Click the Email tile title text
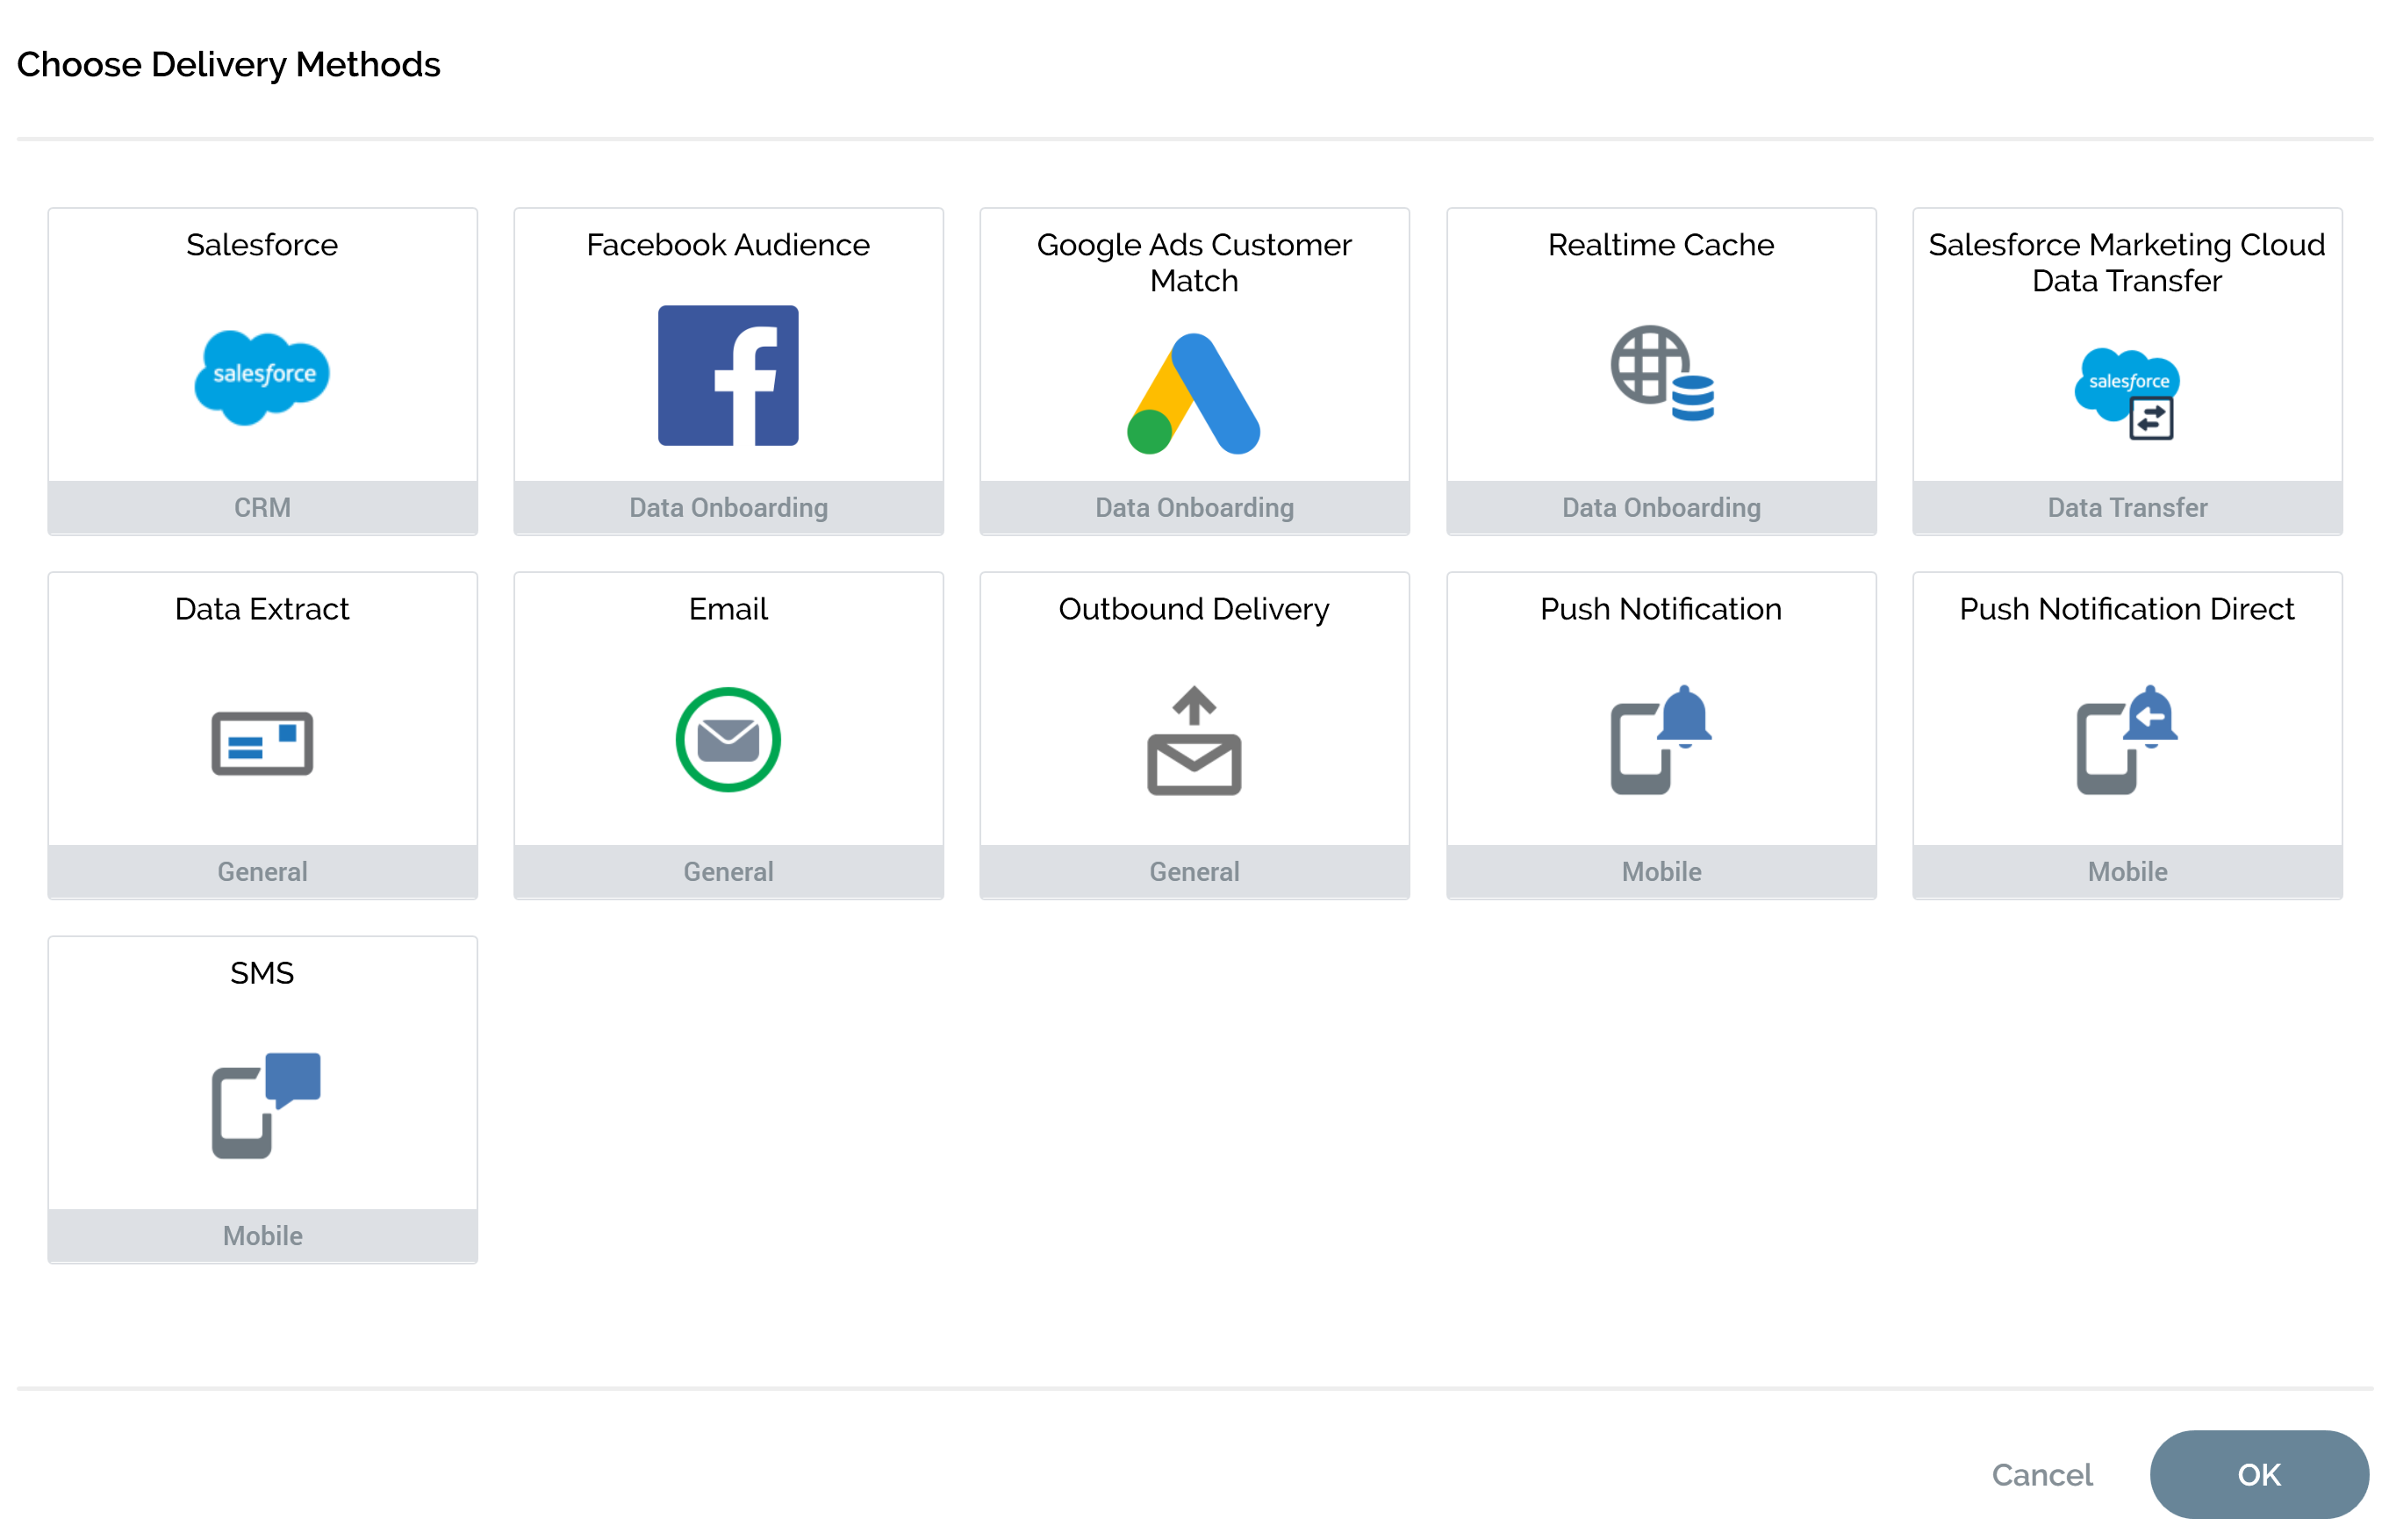Screen dimensions: 2389x1540 click(728, 609)
